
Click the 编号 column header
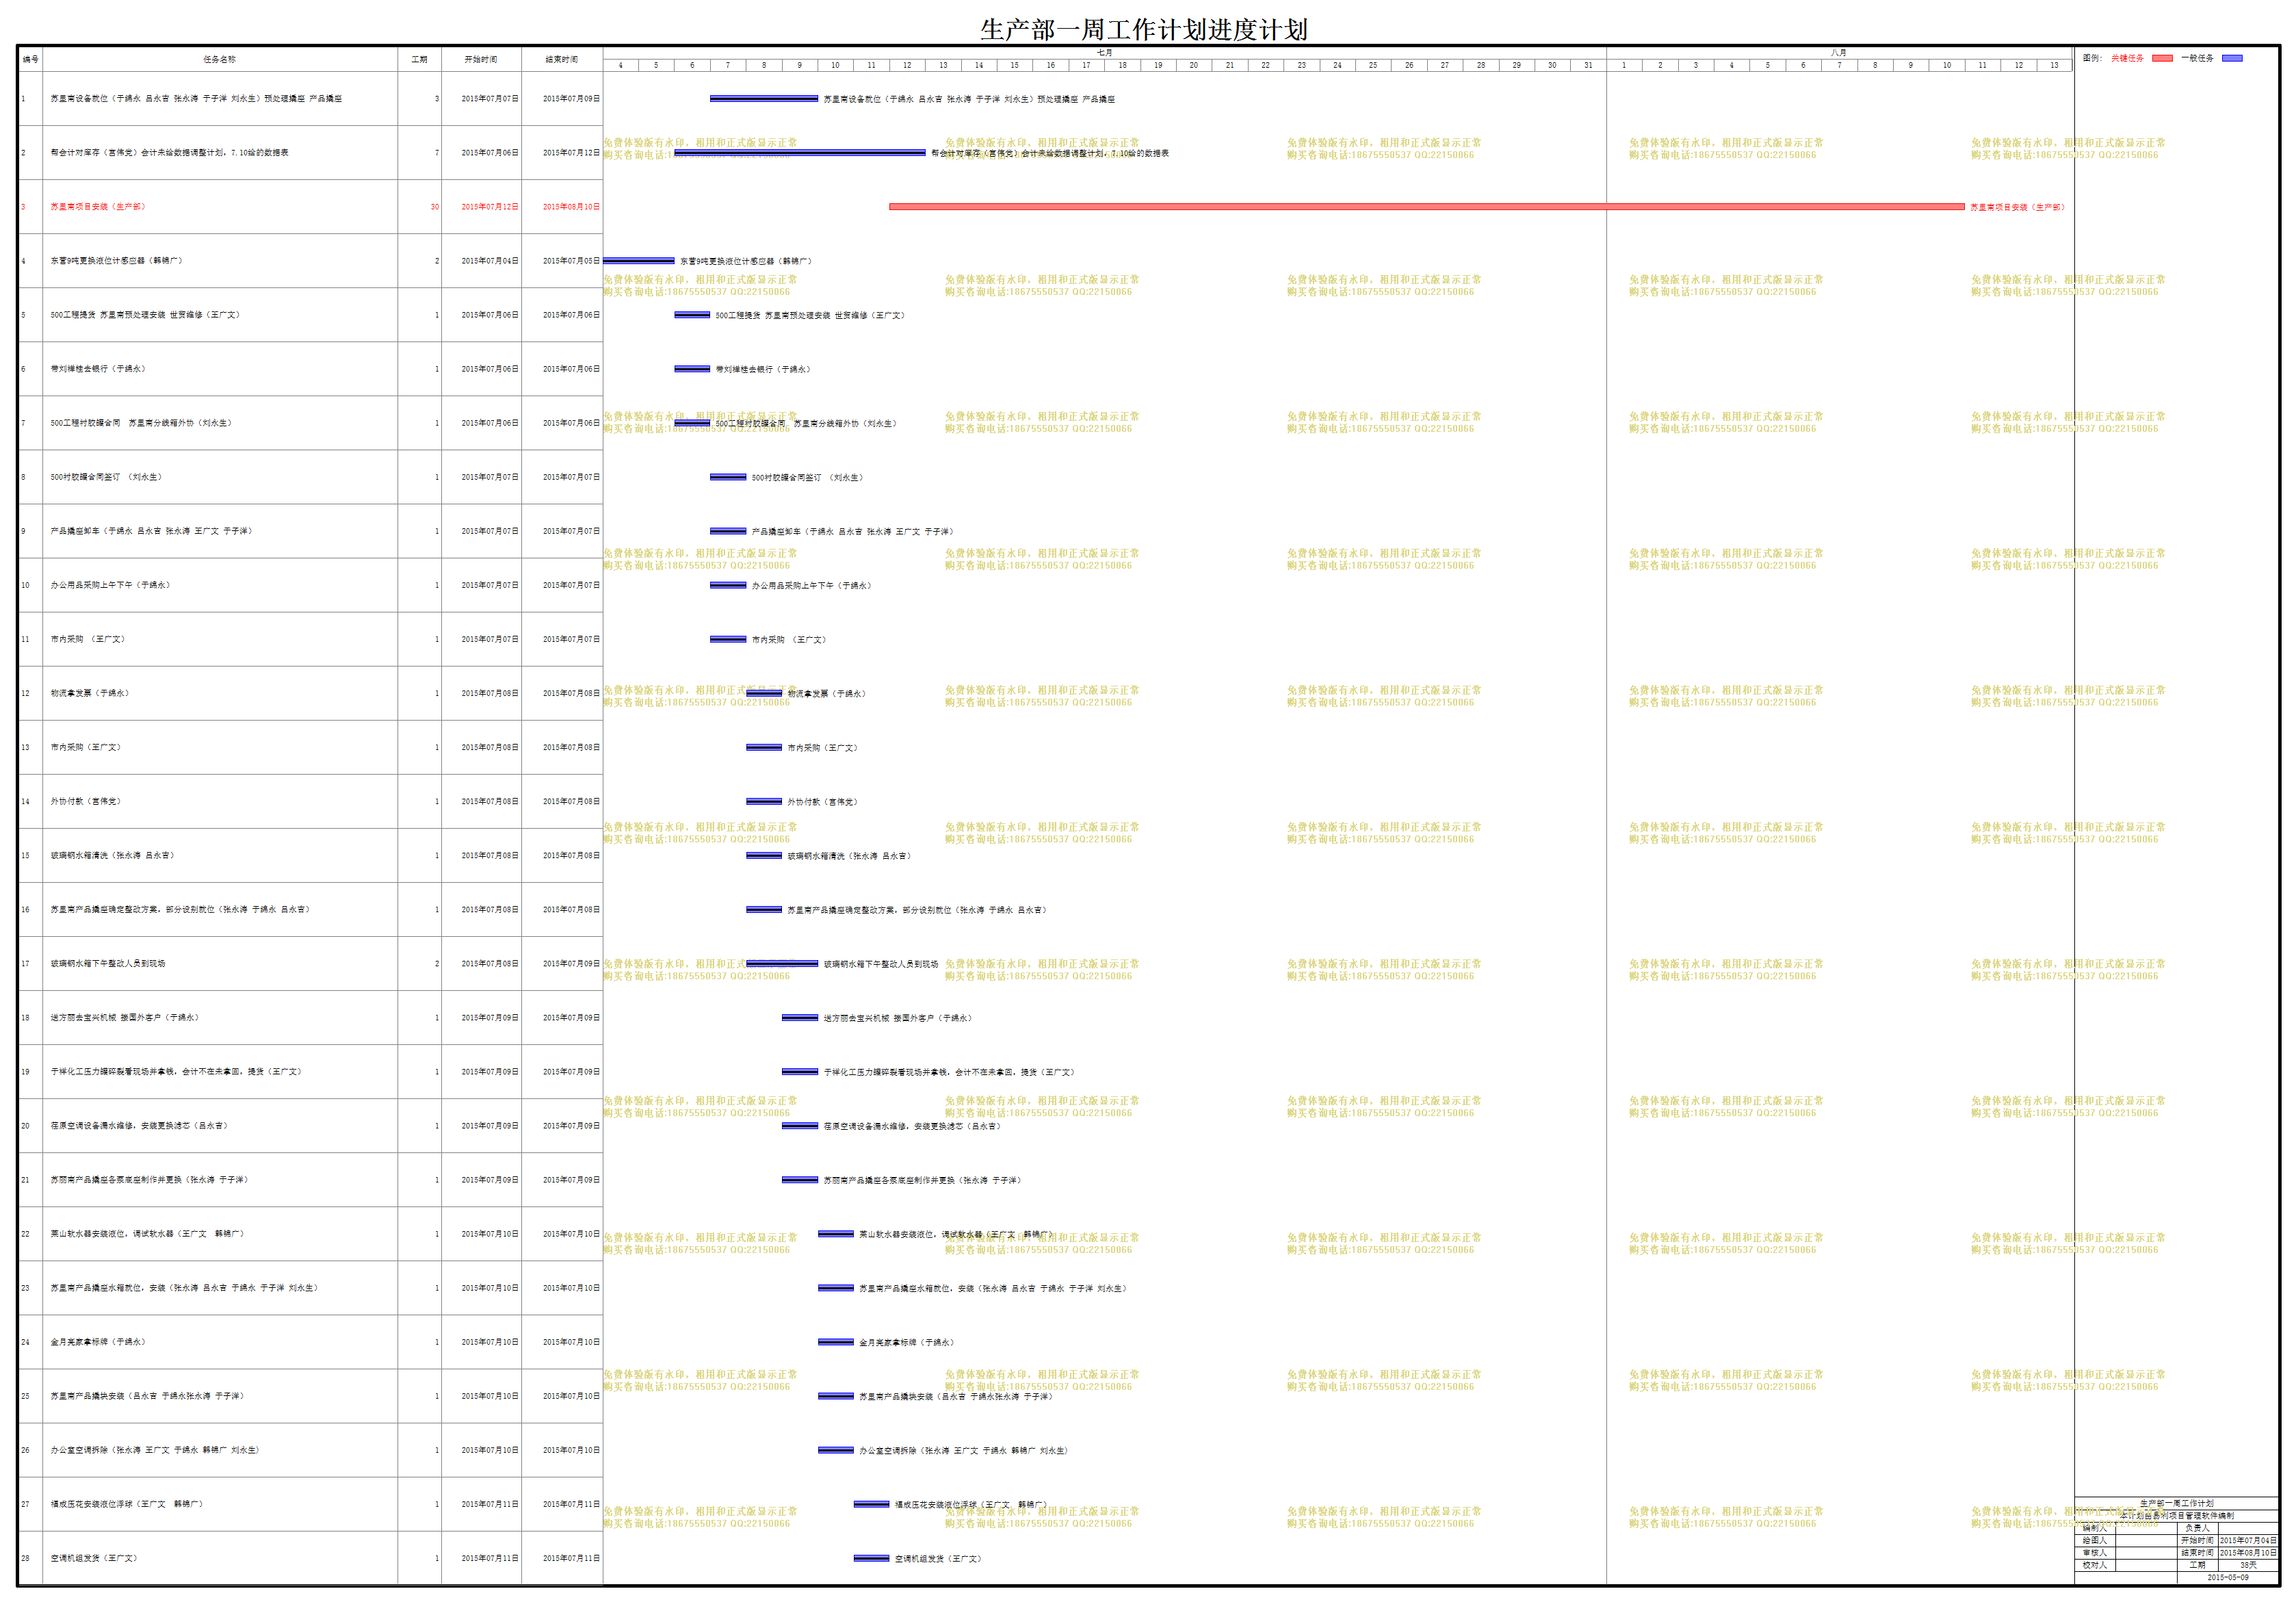(x=31, y=59)
